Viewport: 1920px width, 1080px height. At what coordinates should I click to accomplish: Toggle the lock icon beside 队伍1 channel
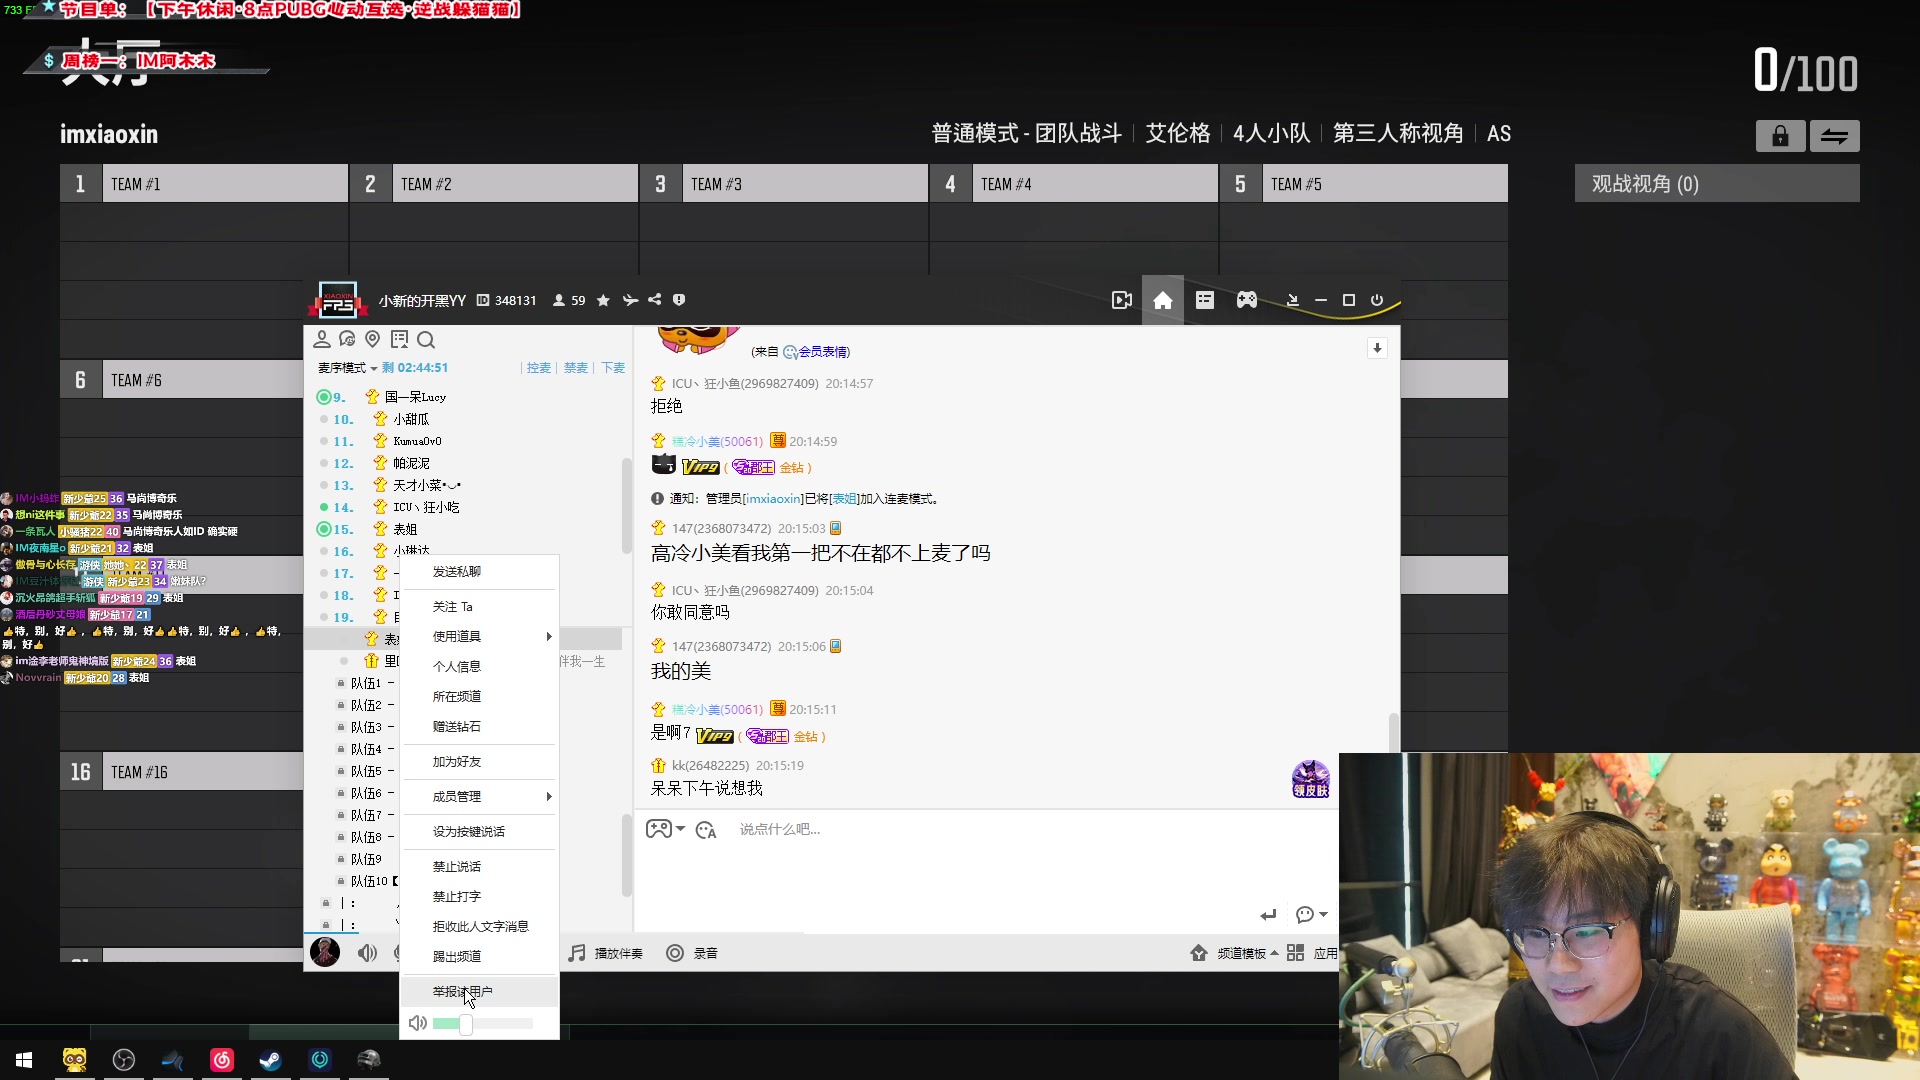pyautogui.click(x=341, y=683)
